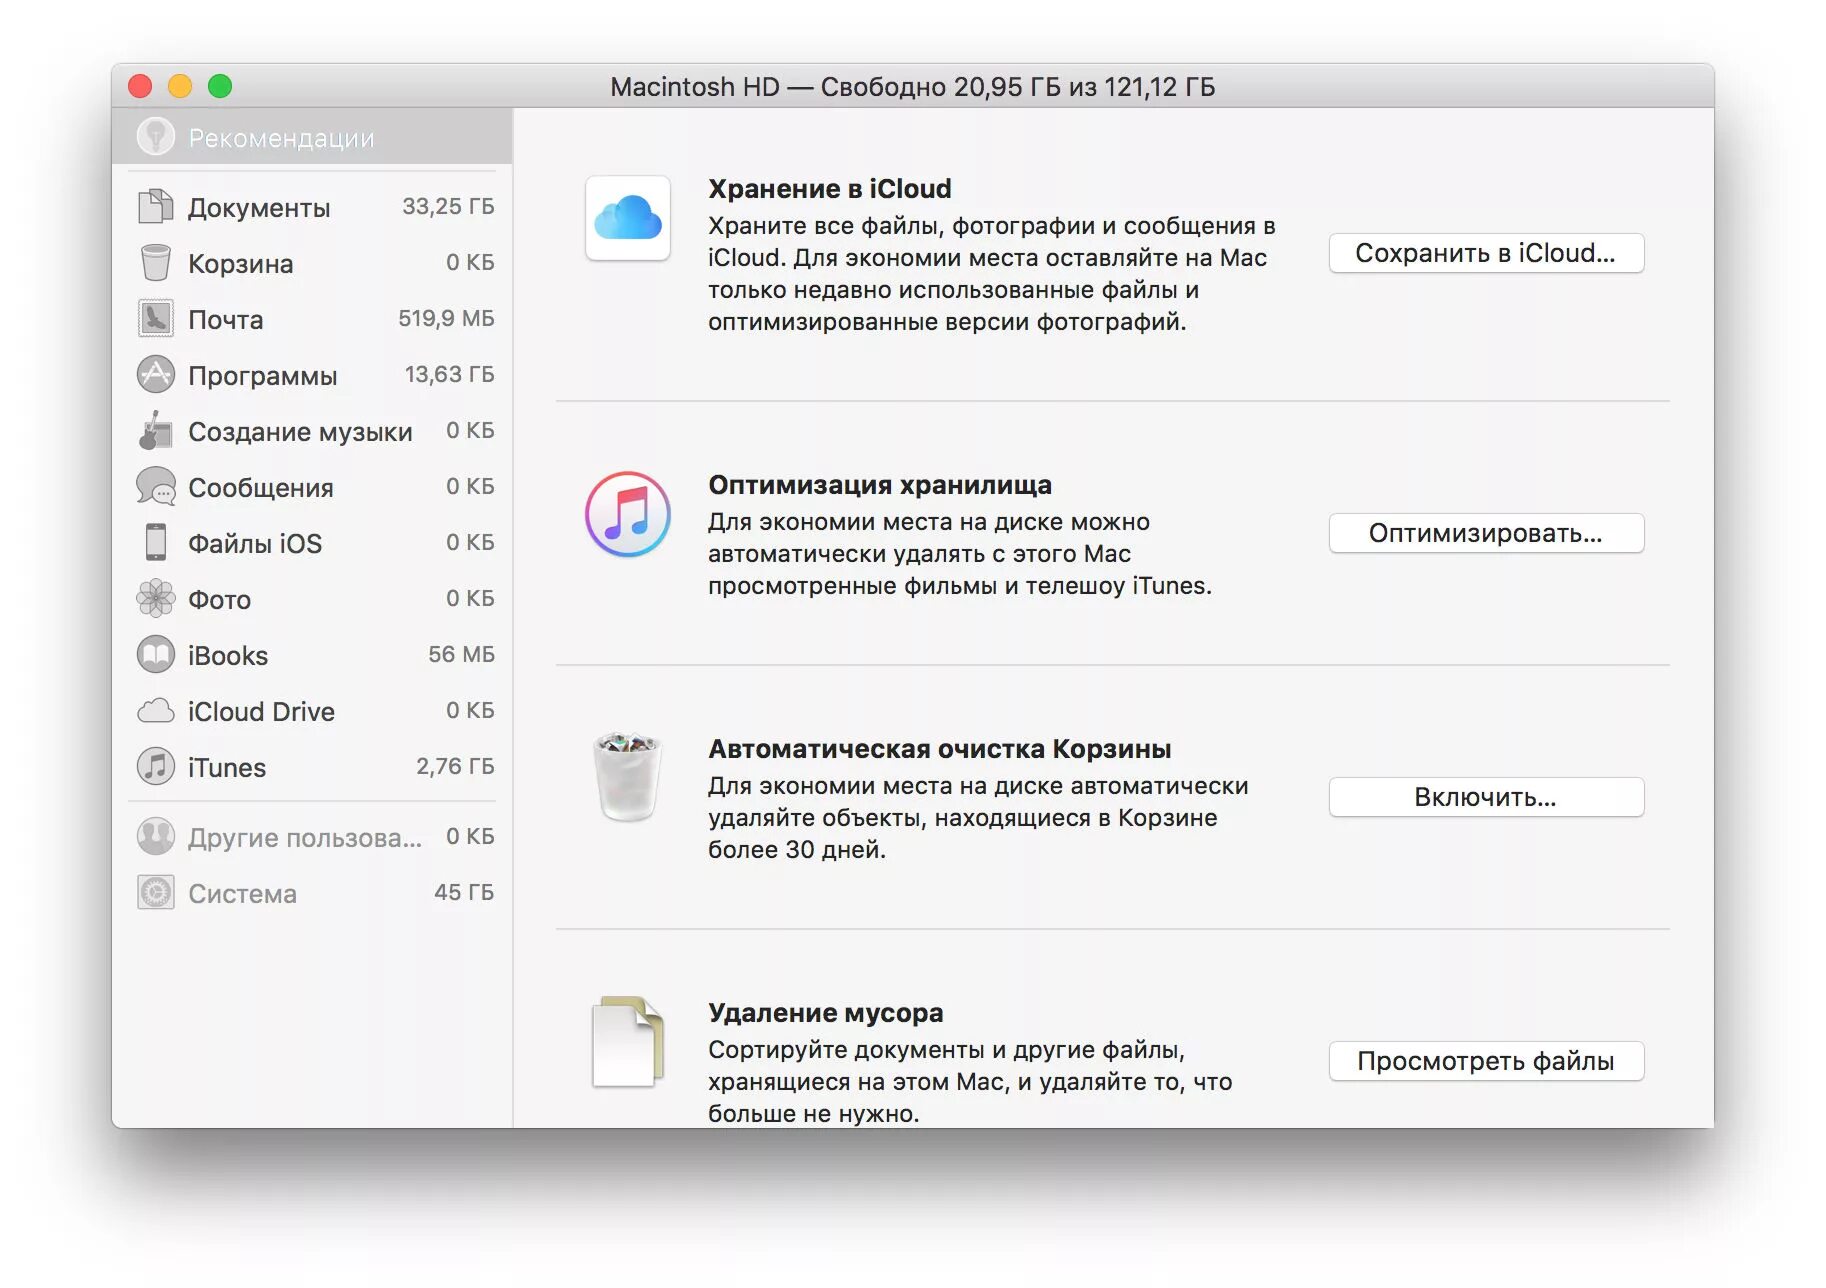Close the window with red button
Image resolution: width=1826 pixels, height=1288 pixels.
pos(140,86)
